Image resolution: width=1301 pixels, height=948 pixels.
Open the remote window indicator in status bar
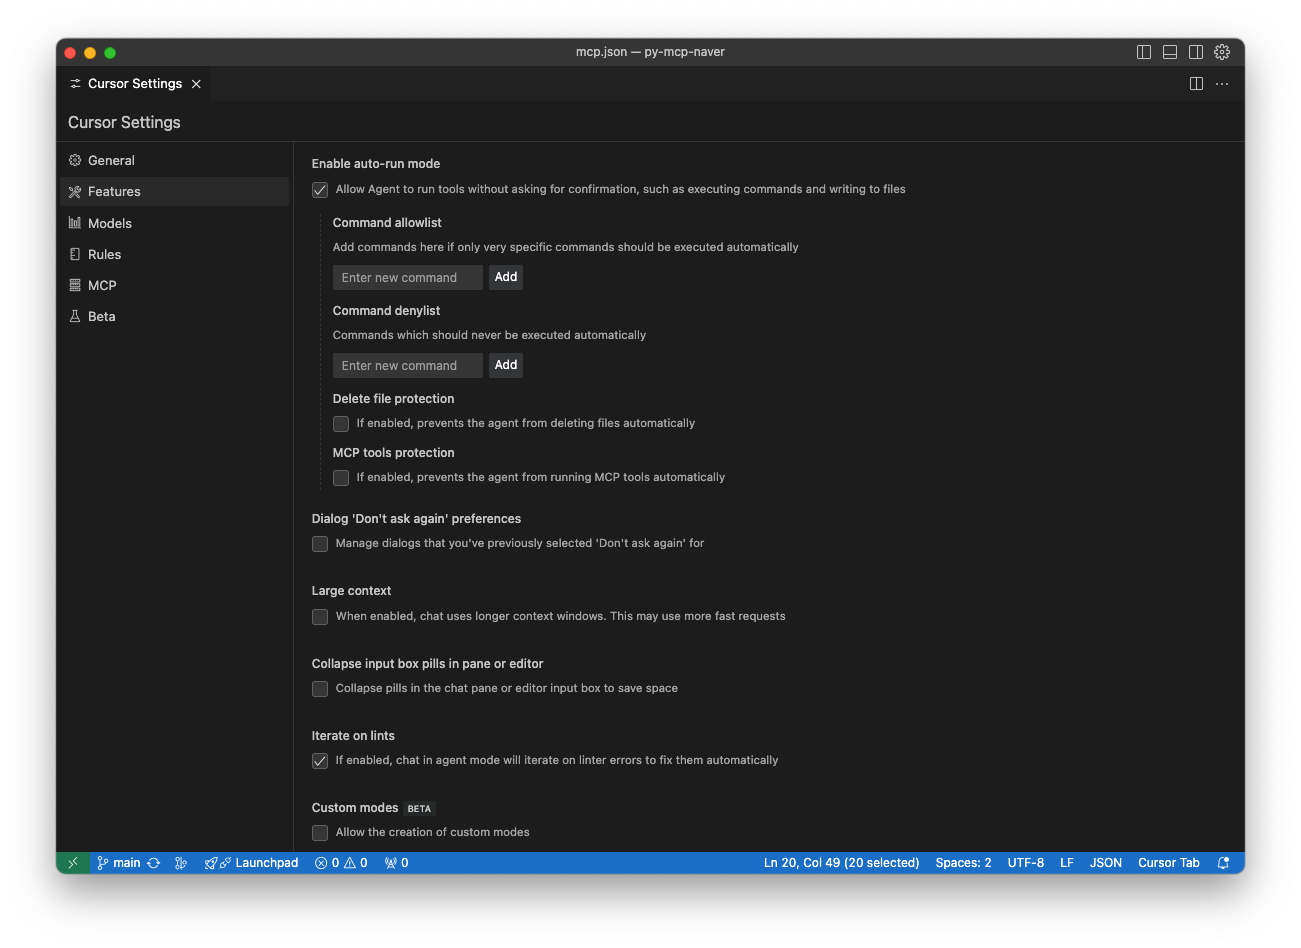click(73, 863)
